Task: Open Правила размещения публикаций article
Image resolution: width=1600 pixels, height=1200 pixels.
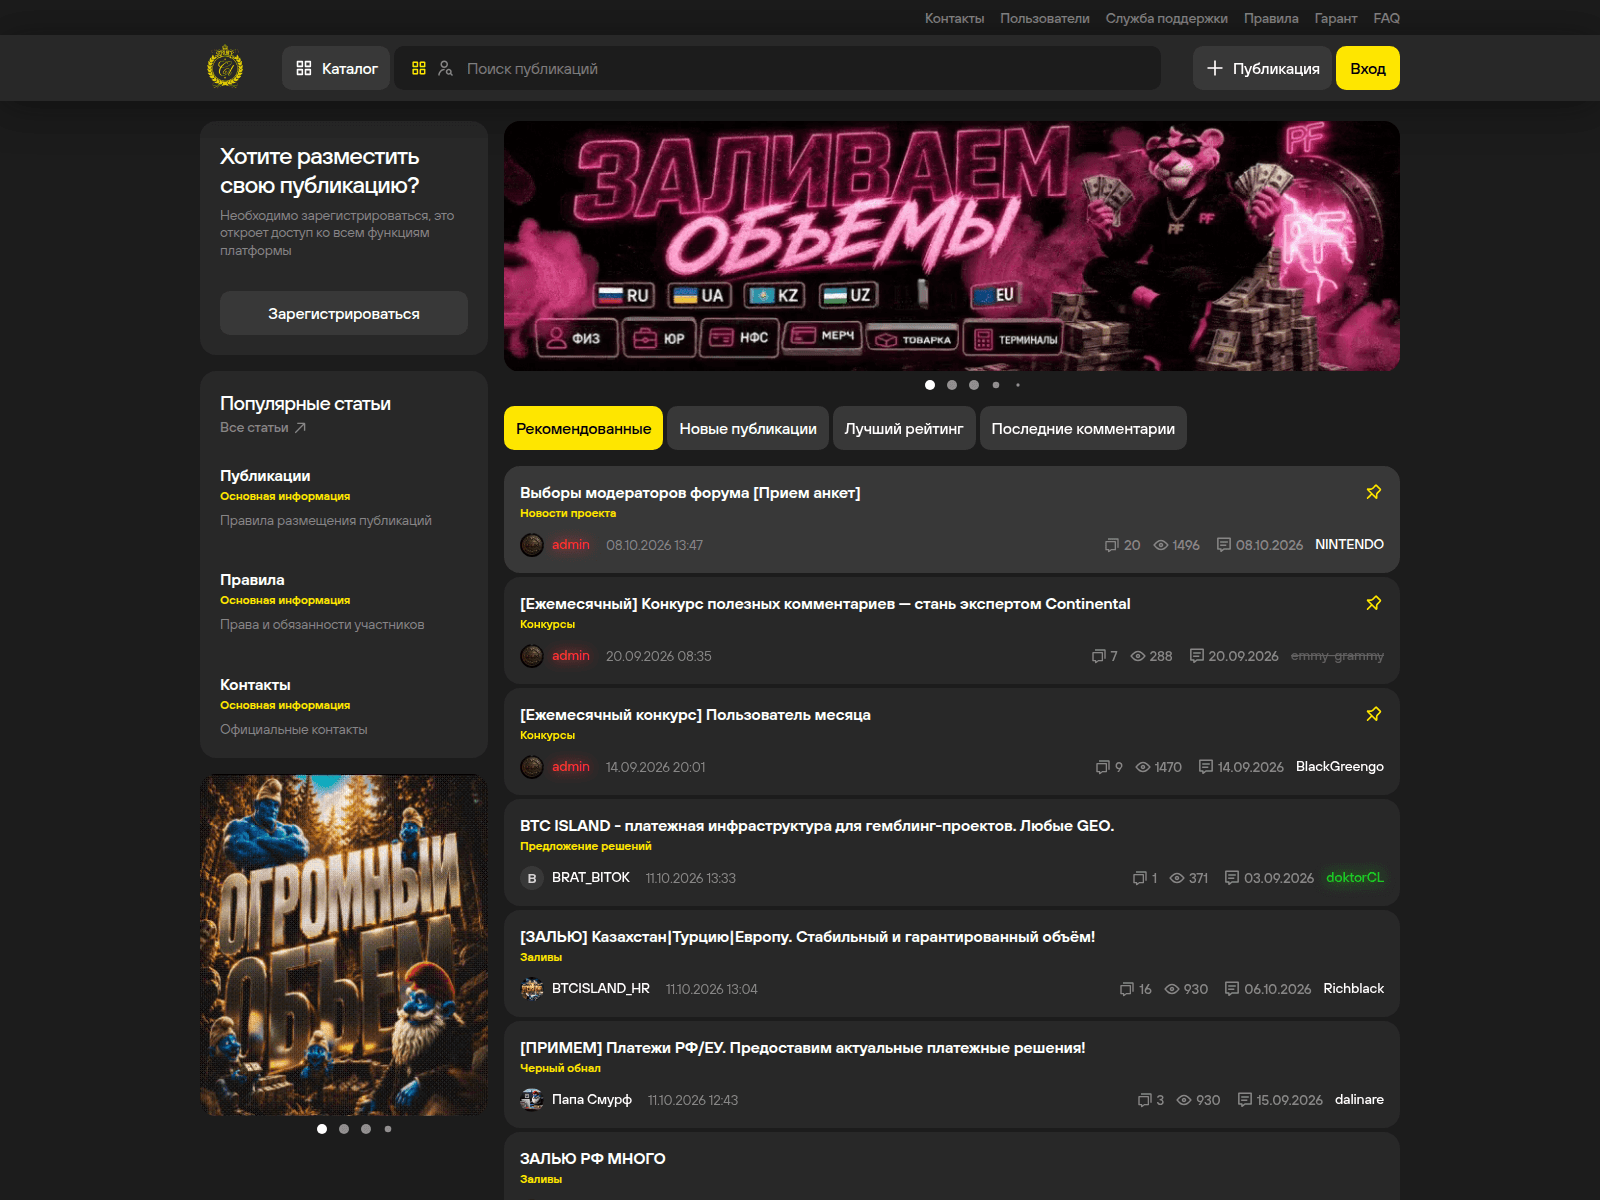Action: point(326,520)
